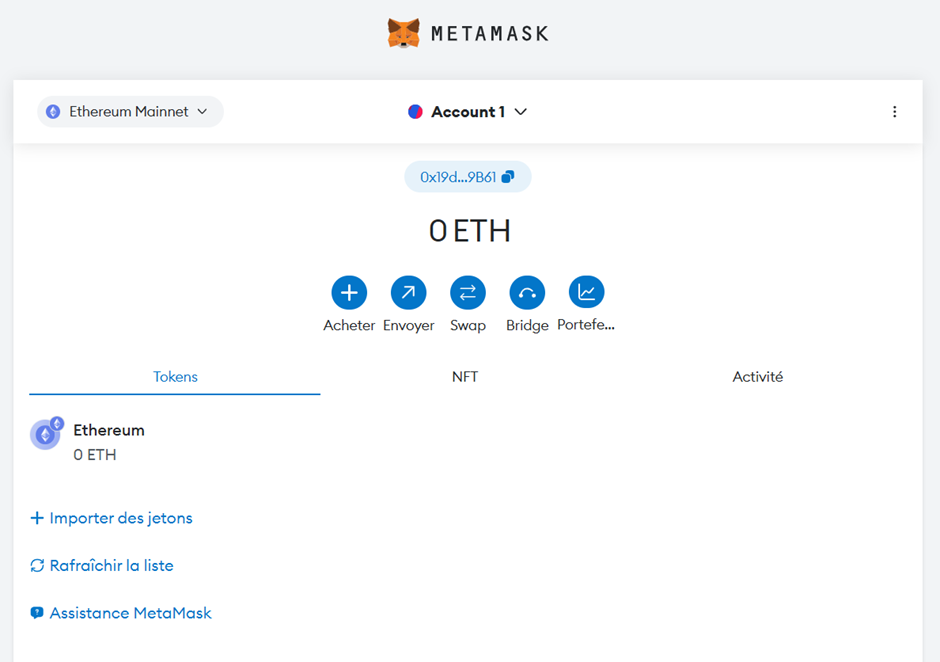Switch to the Activité tab
This screenshot has width=940, height=662.
point(758,377)
